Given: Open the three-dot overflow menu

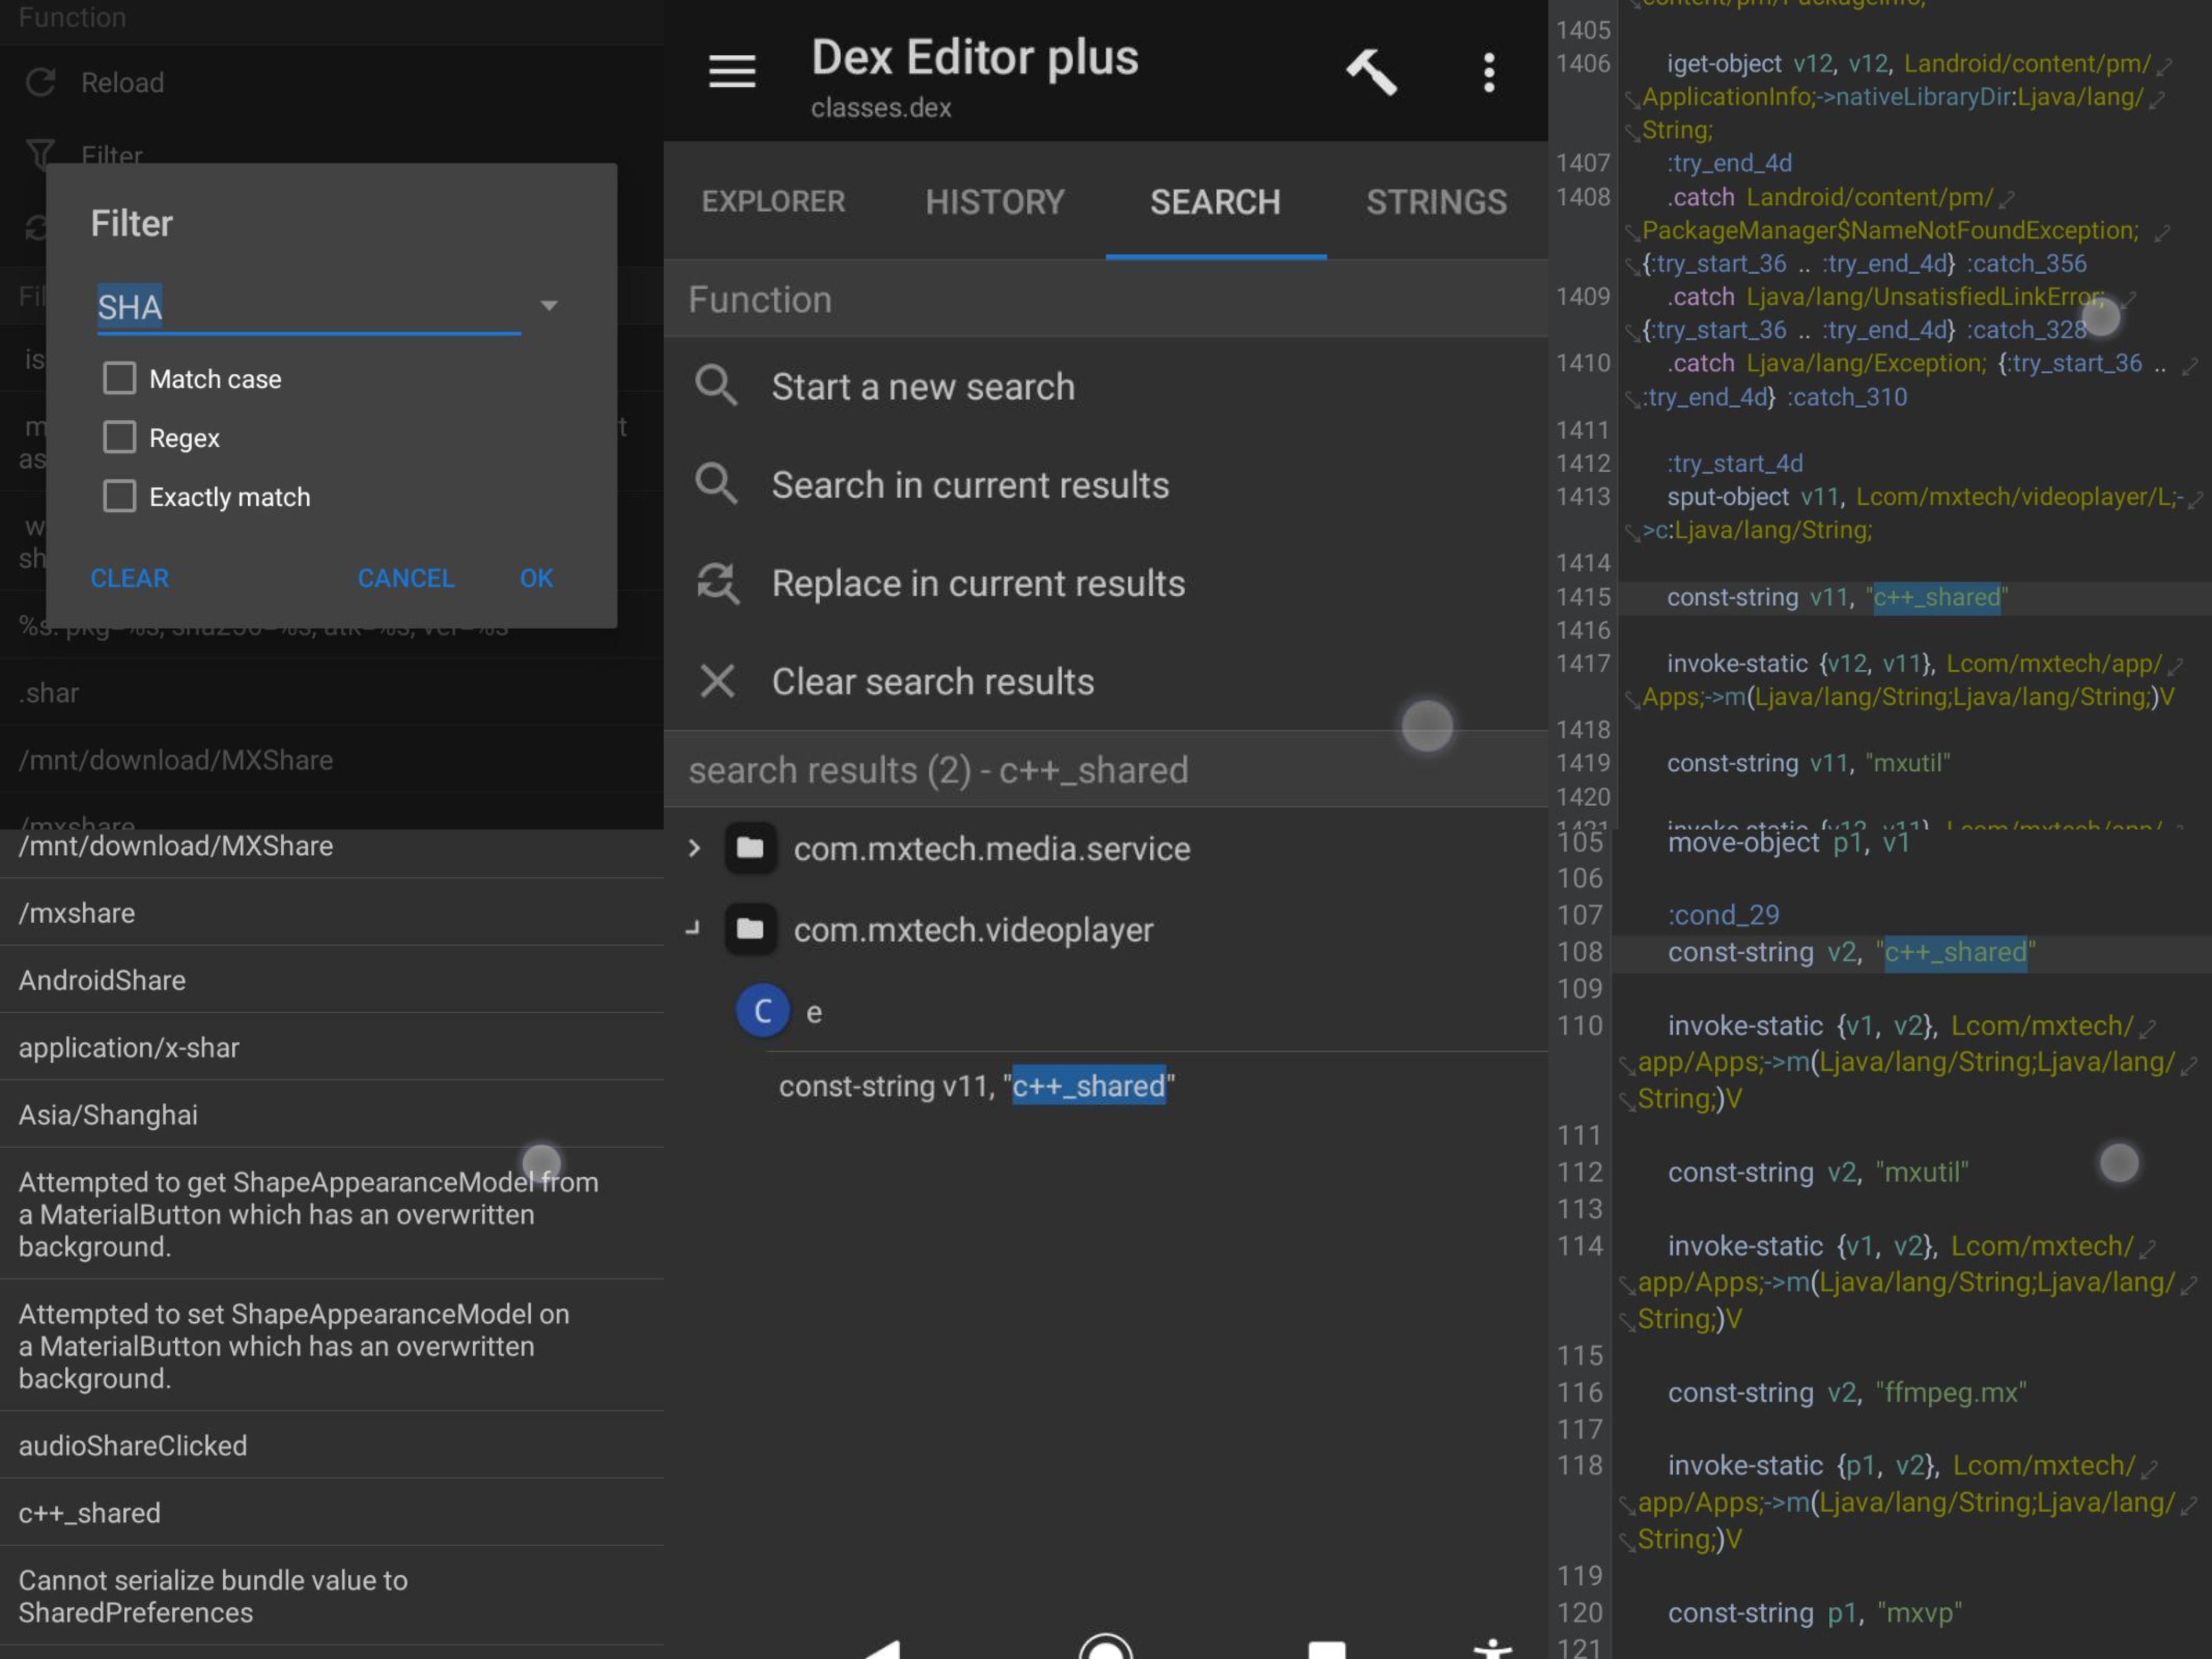Looking at the screenshot, I should coord(1489,72).
